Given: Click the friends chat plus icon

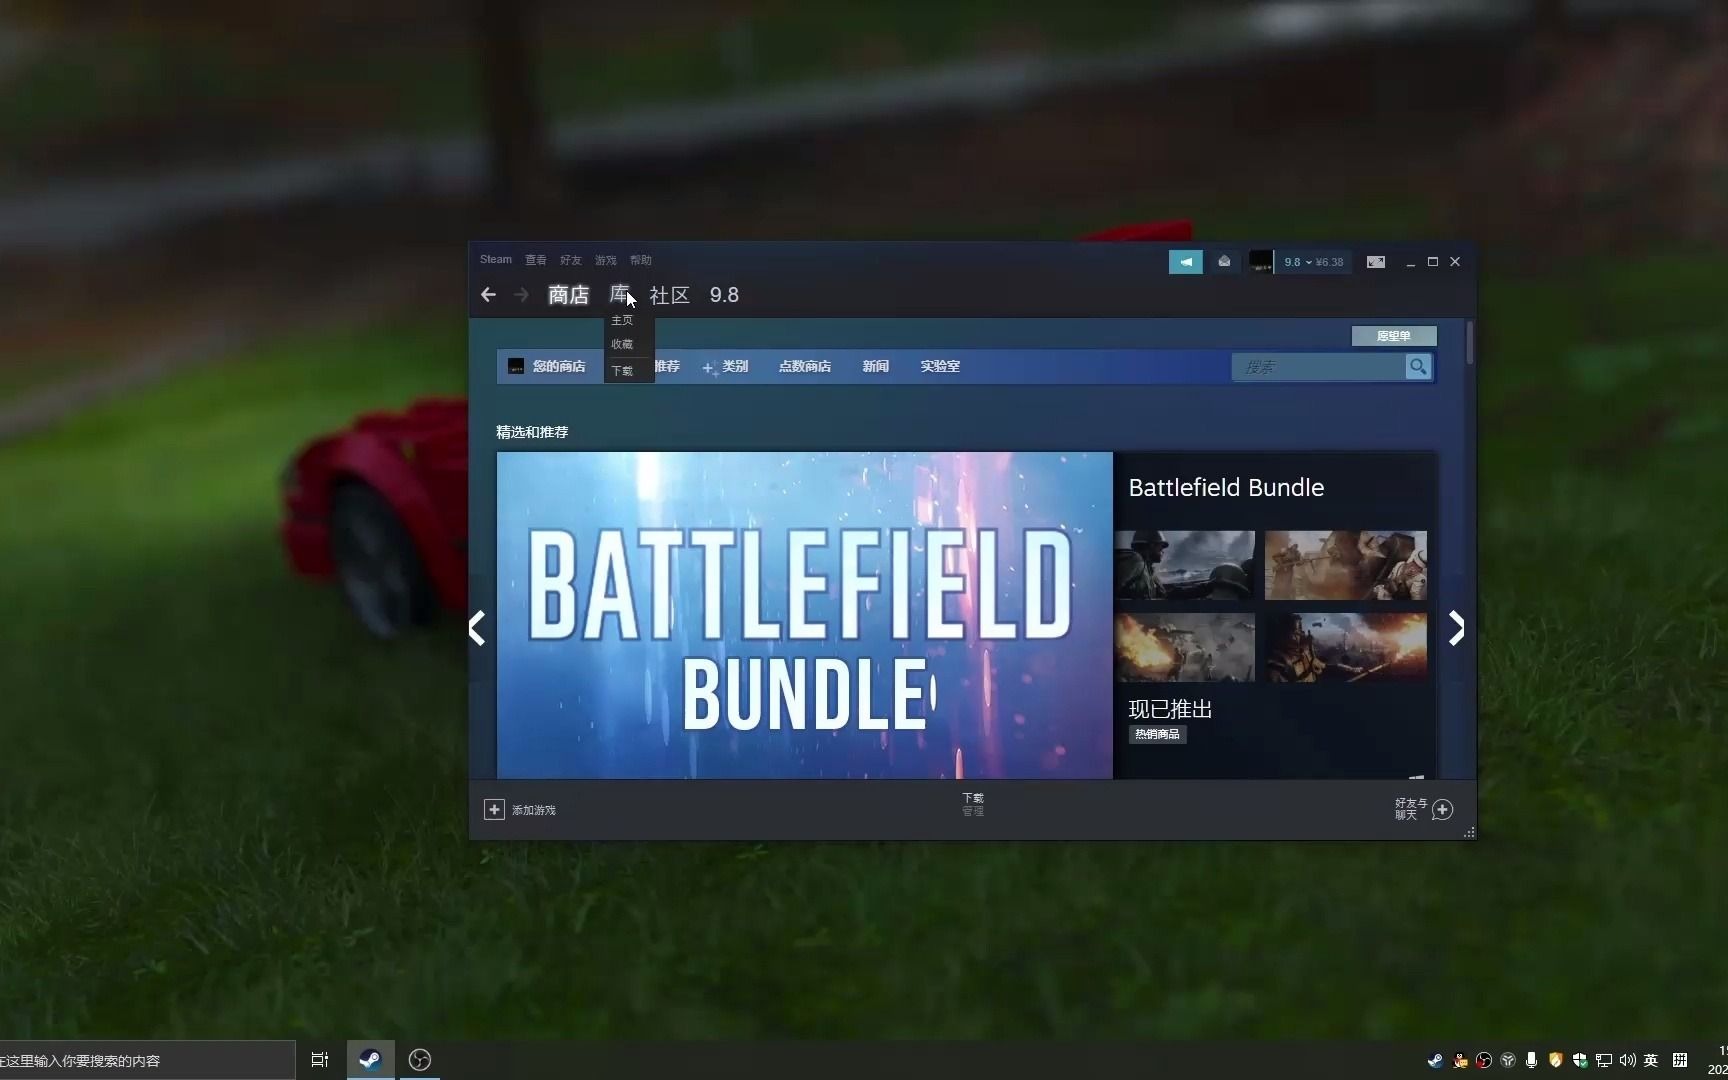Looking at the screenshot, I should tap(1442, 809).
